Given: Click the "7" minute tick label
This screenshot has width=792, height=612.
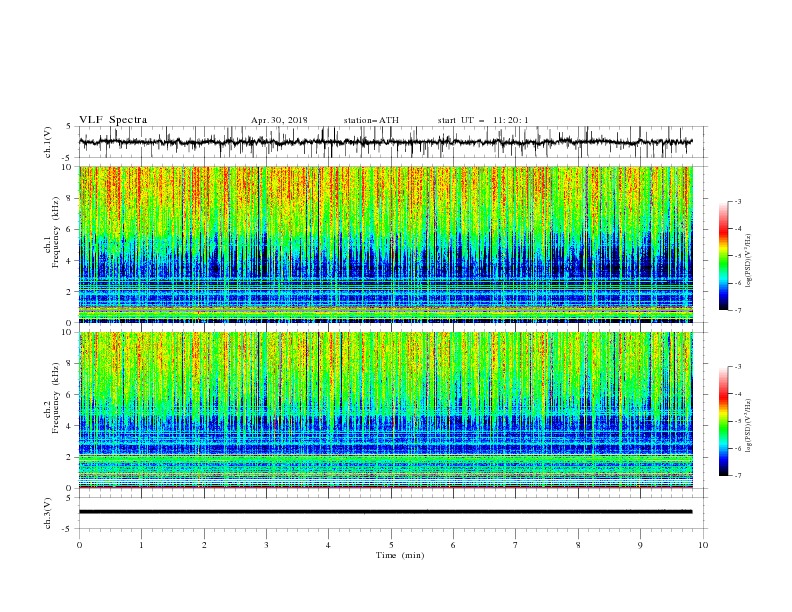Looking at the screenshot, I should click(x=516, y=545).
